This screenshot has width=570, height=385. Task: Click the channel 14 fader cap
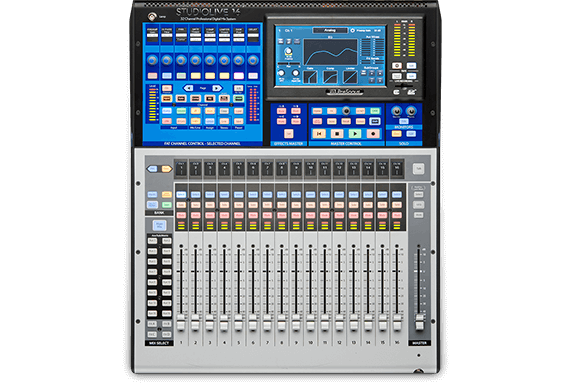click(368, 322)
